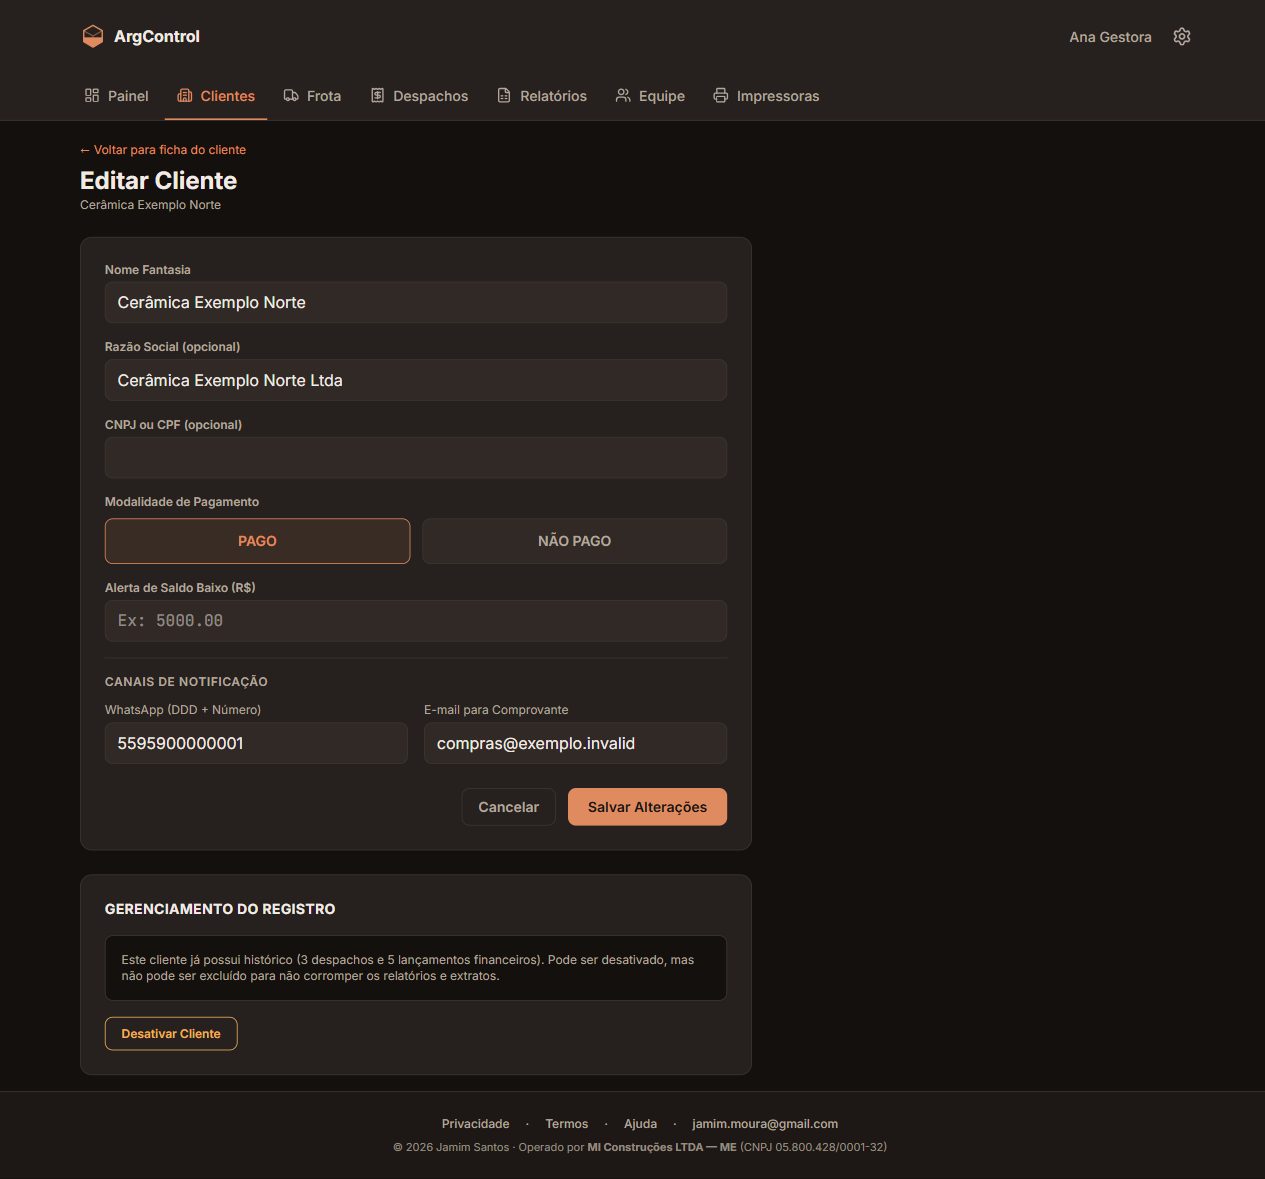
Task: Click the Relatórios document icon
Action: click(x=504, y=96)
